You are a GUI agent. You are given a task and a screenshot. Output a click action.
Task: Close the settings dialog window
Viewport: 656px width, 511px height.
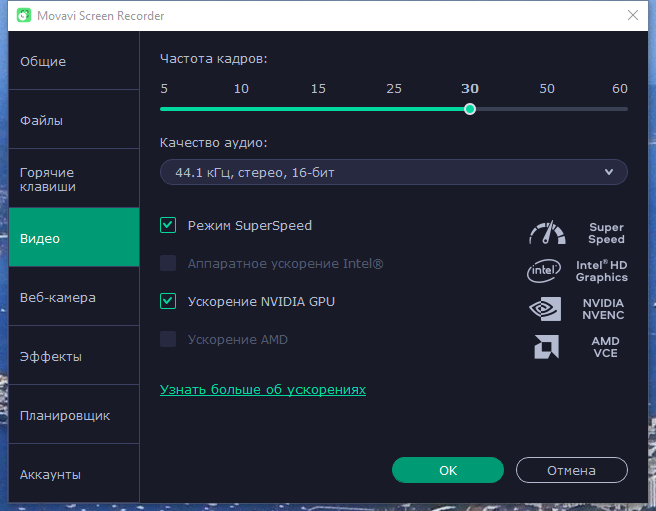pos(633,15)
